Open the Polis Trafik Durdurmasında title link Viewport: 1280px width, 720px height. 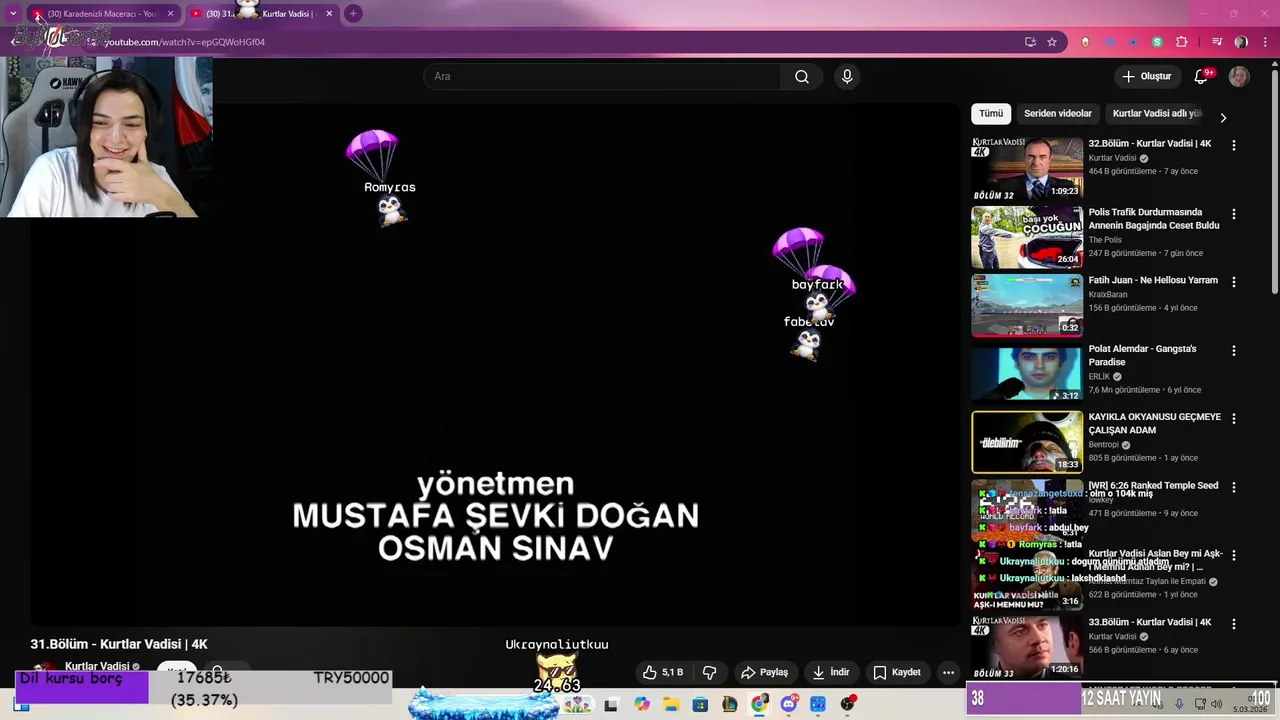(1154, 219)
